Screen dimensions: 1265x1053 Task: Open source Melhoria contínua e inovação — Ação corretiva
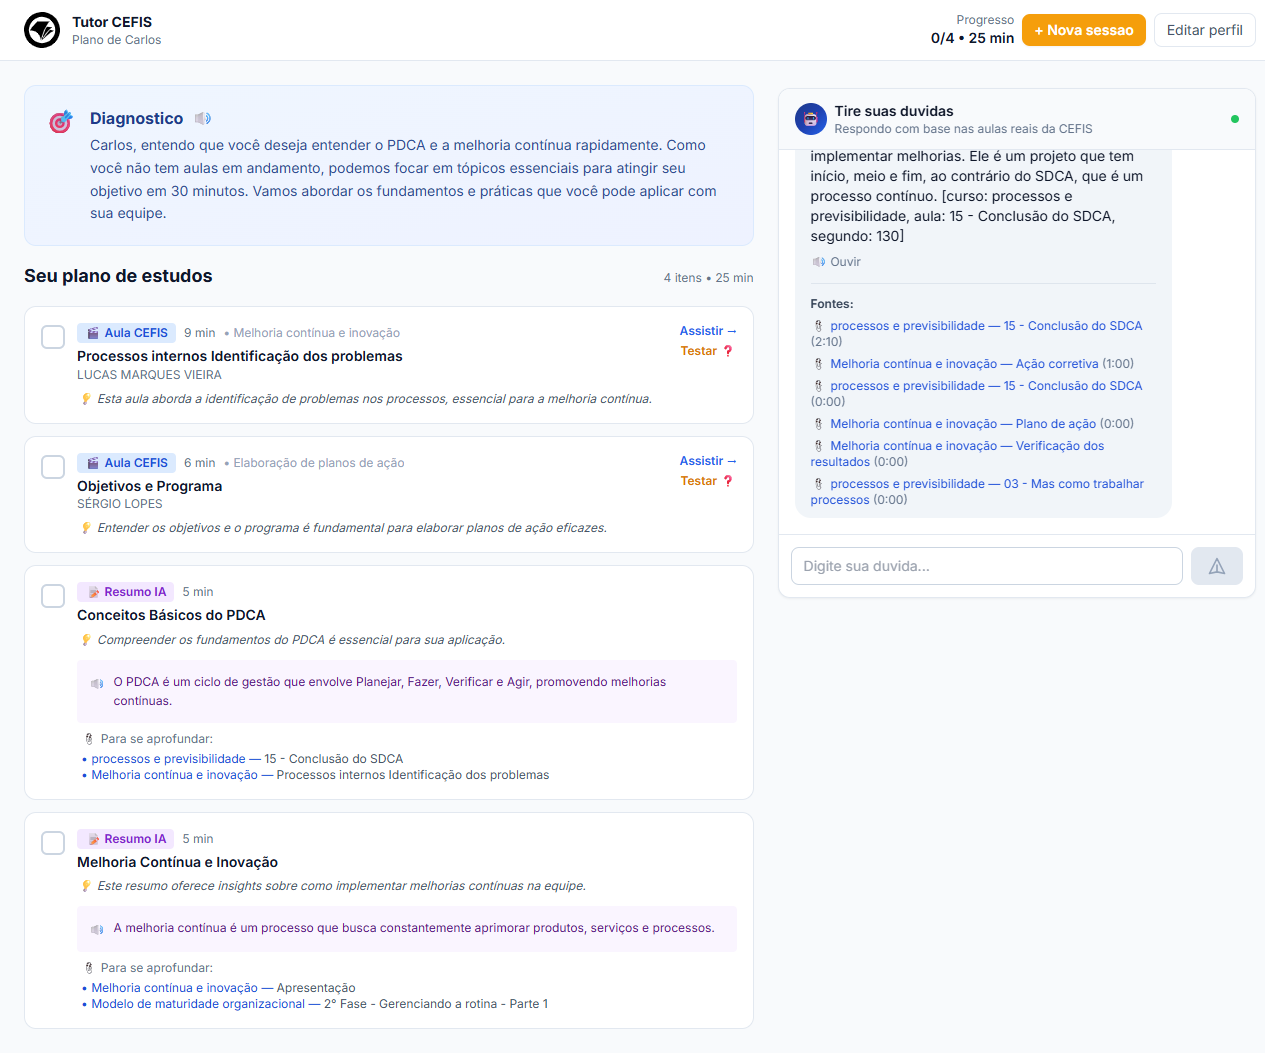(964, 364)
